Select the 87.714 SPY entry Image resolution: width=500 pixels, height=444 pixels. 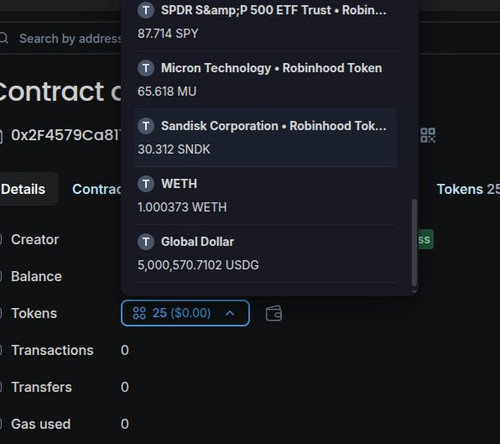tap(265, 22)
